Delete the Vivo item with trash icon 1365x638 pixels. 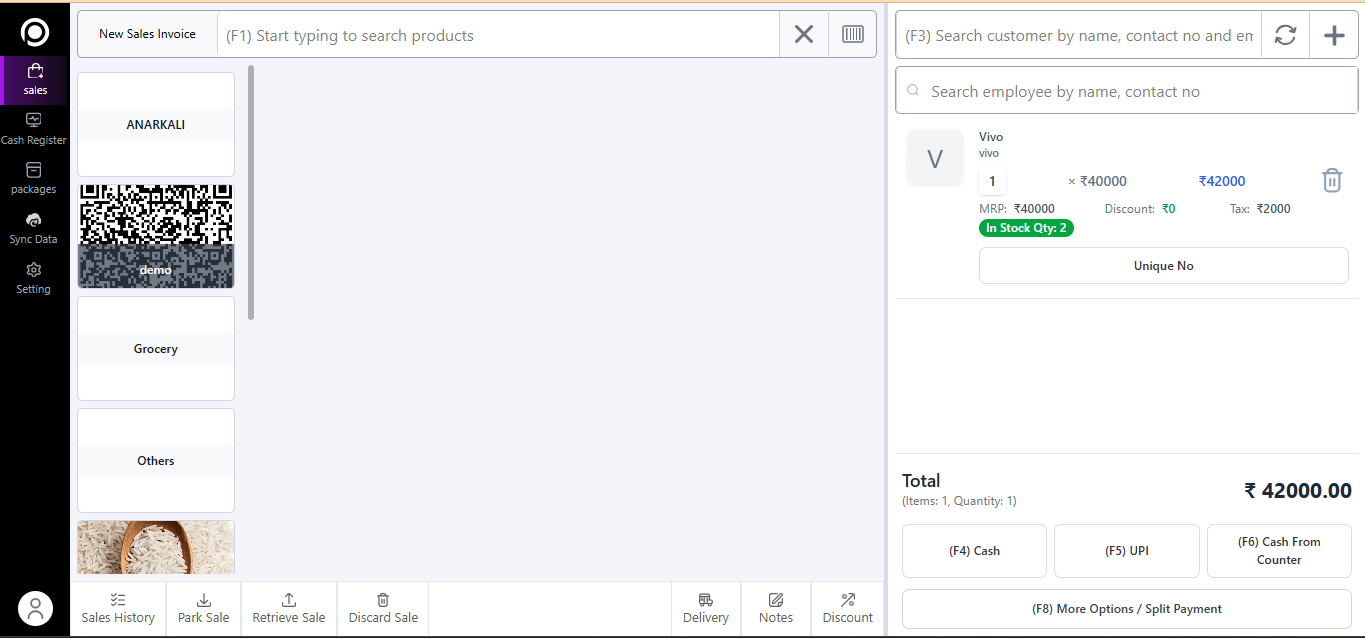pyautogui.click(x=1332, y=181)
